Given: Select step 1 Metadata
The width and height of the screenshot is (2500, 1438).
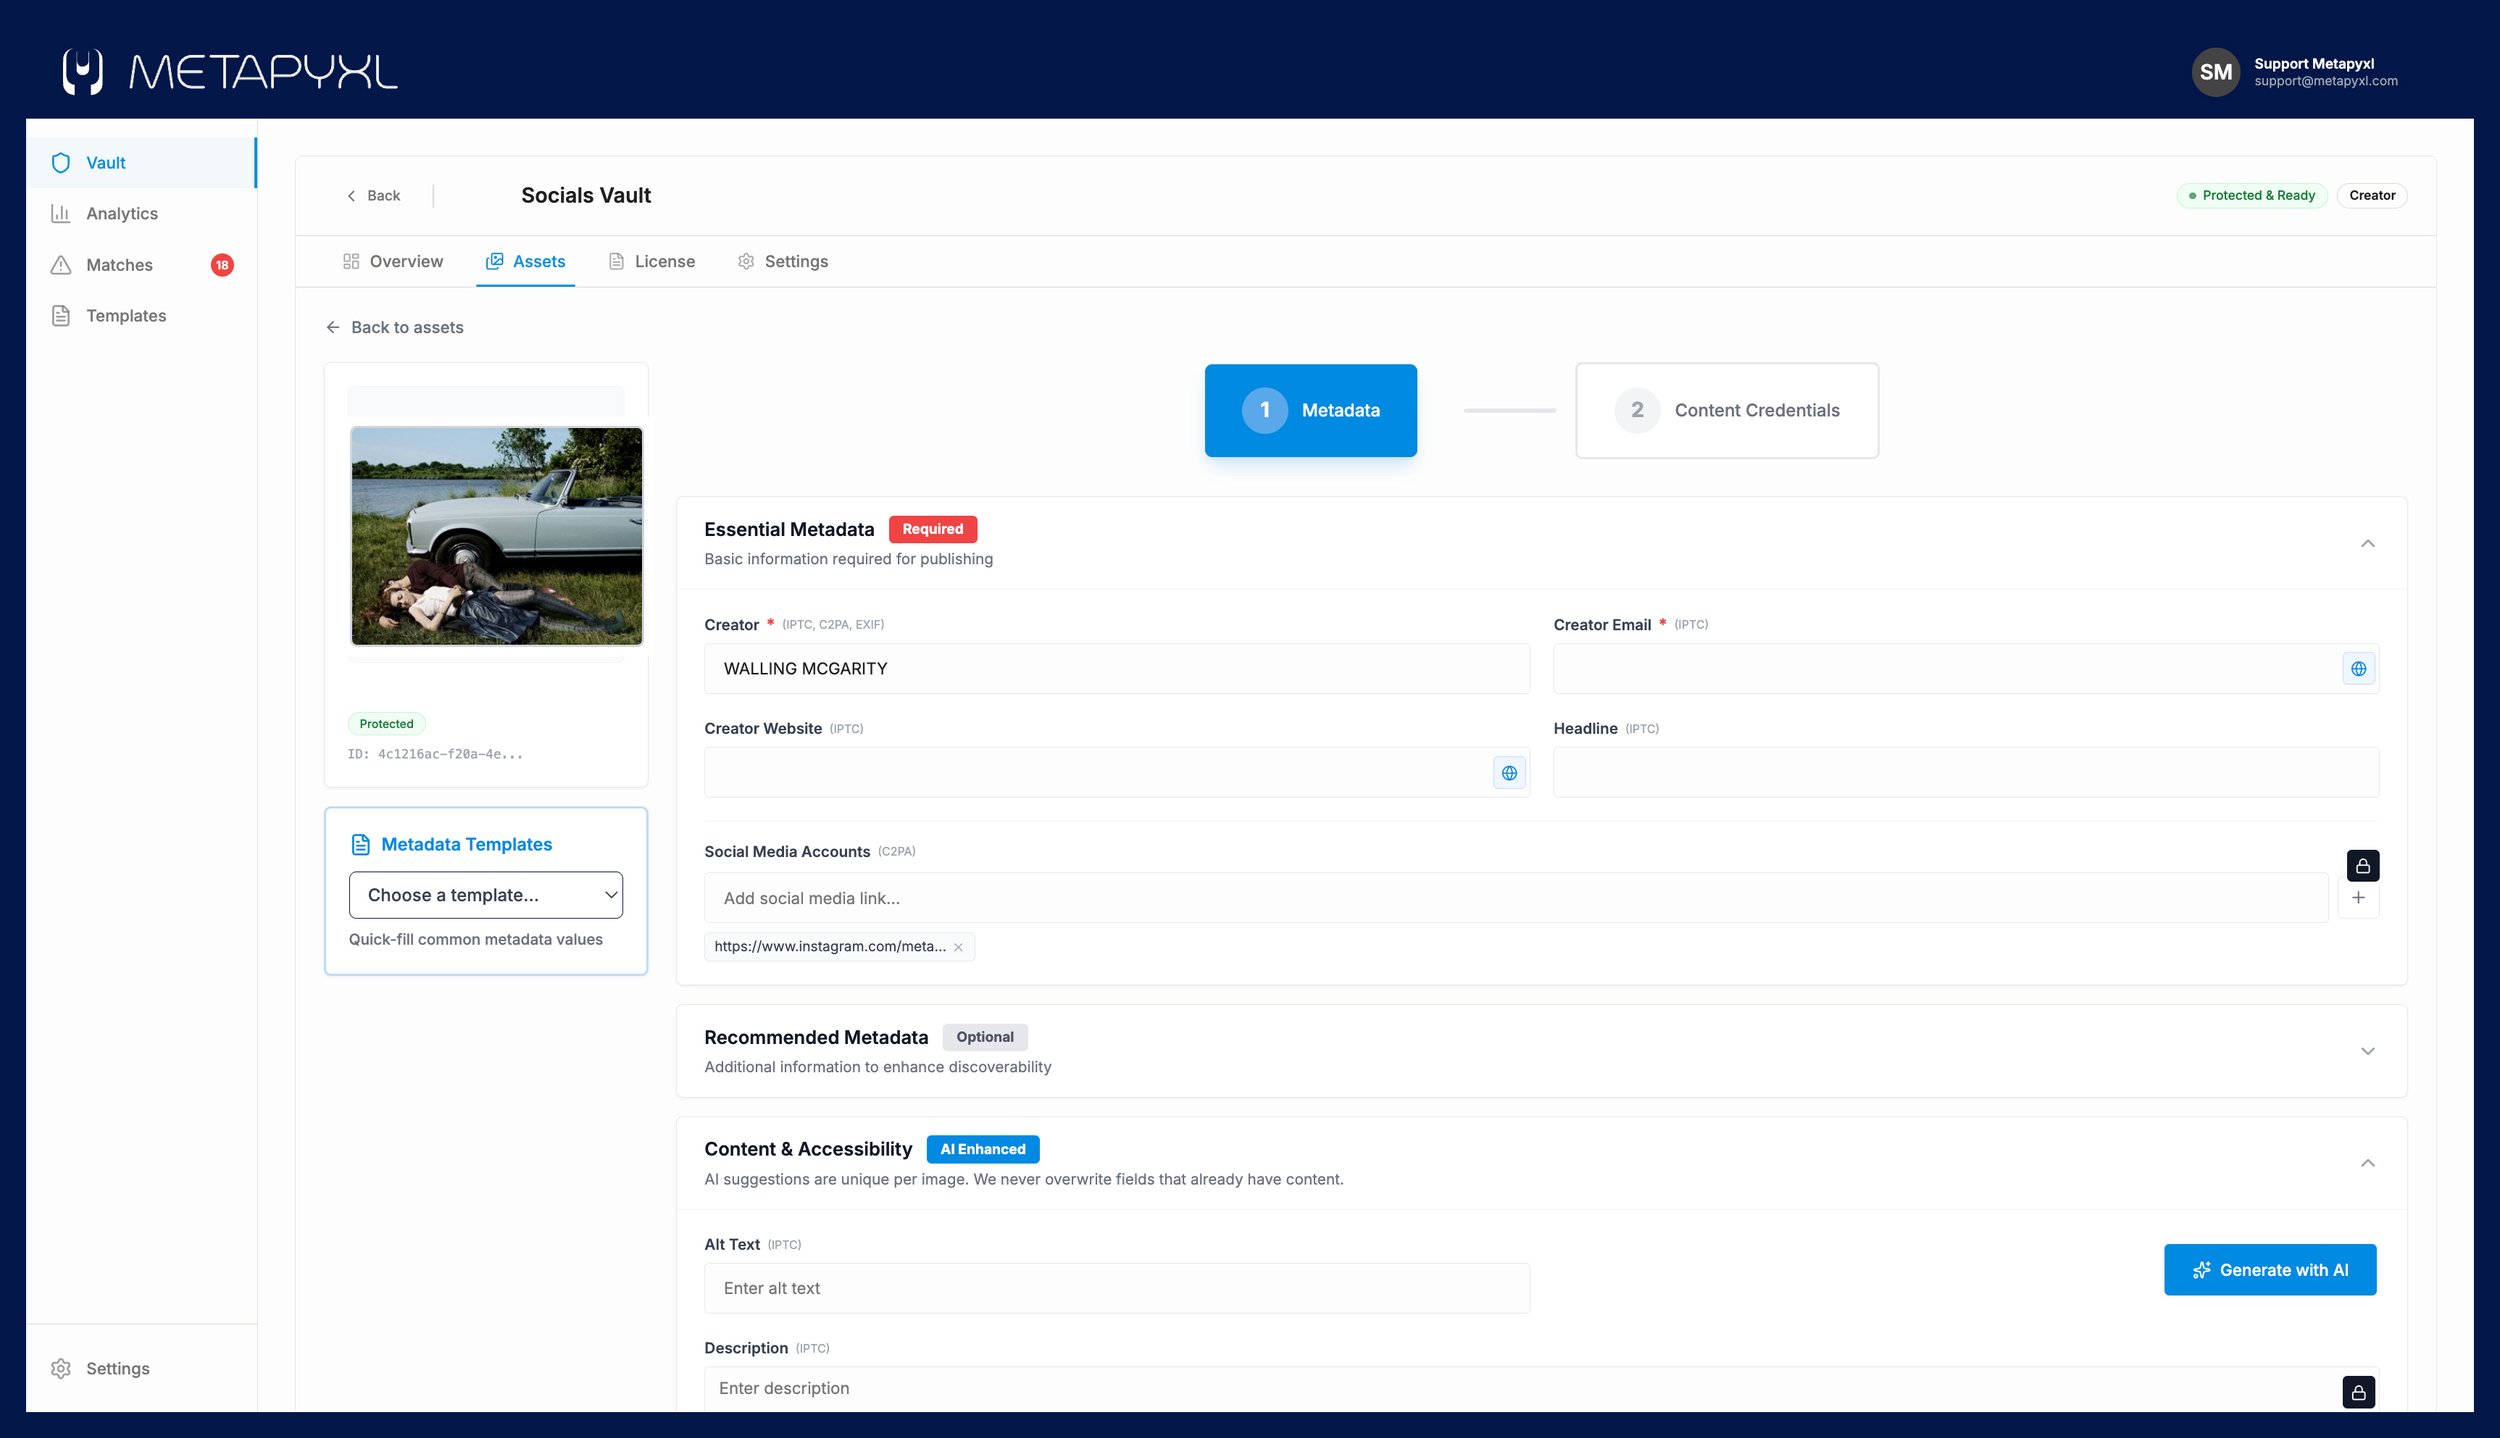Looking at the screenshot, I should point(1310,411).
